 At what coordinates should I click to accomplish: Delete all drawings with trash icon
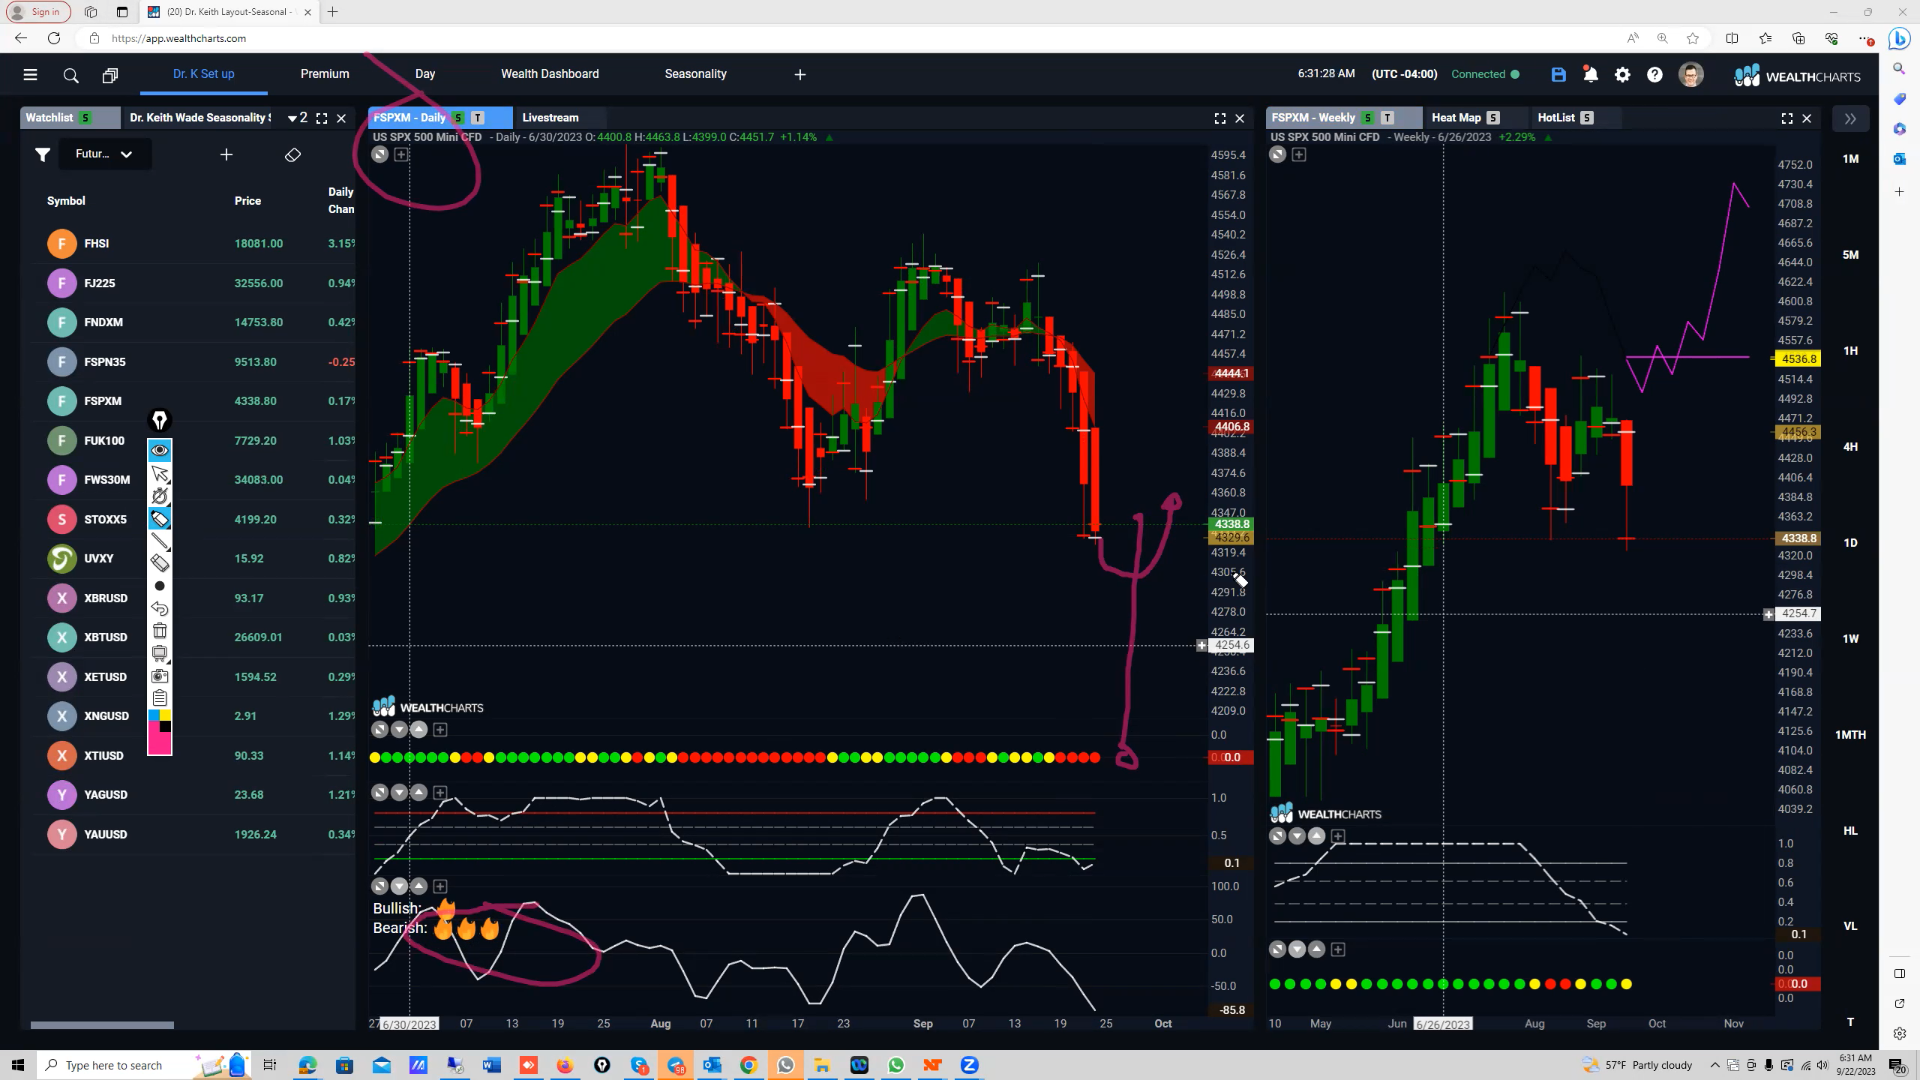[x=160, y=630]
